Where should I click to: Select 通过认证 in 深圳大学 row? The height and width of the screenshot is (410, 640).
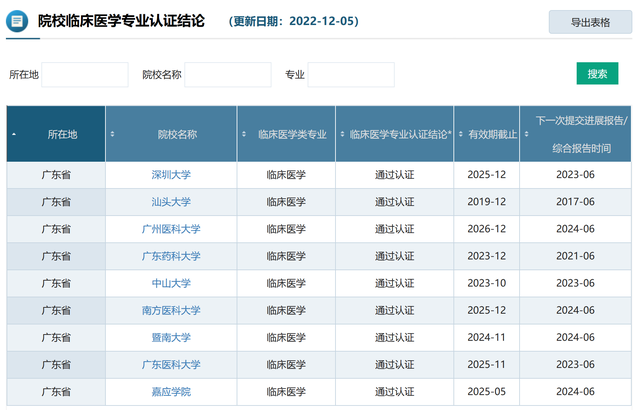pyautogui.click(x=395, y=175)
